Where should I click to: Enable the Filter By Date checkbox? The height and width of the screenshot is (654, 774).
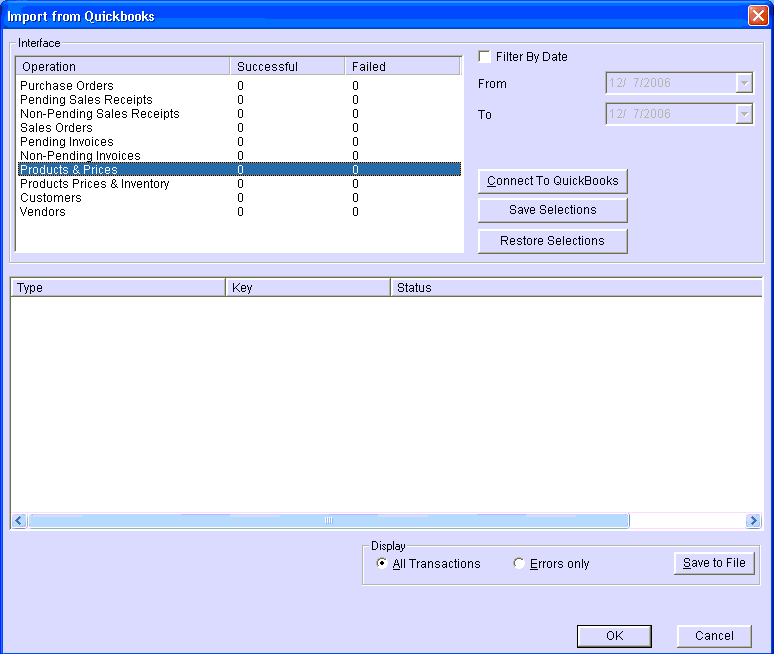[x=485, y=57]
